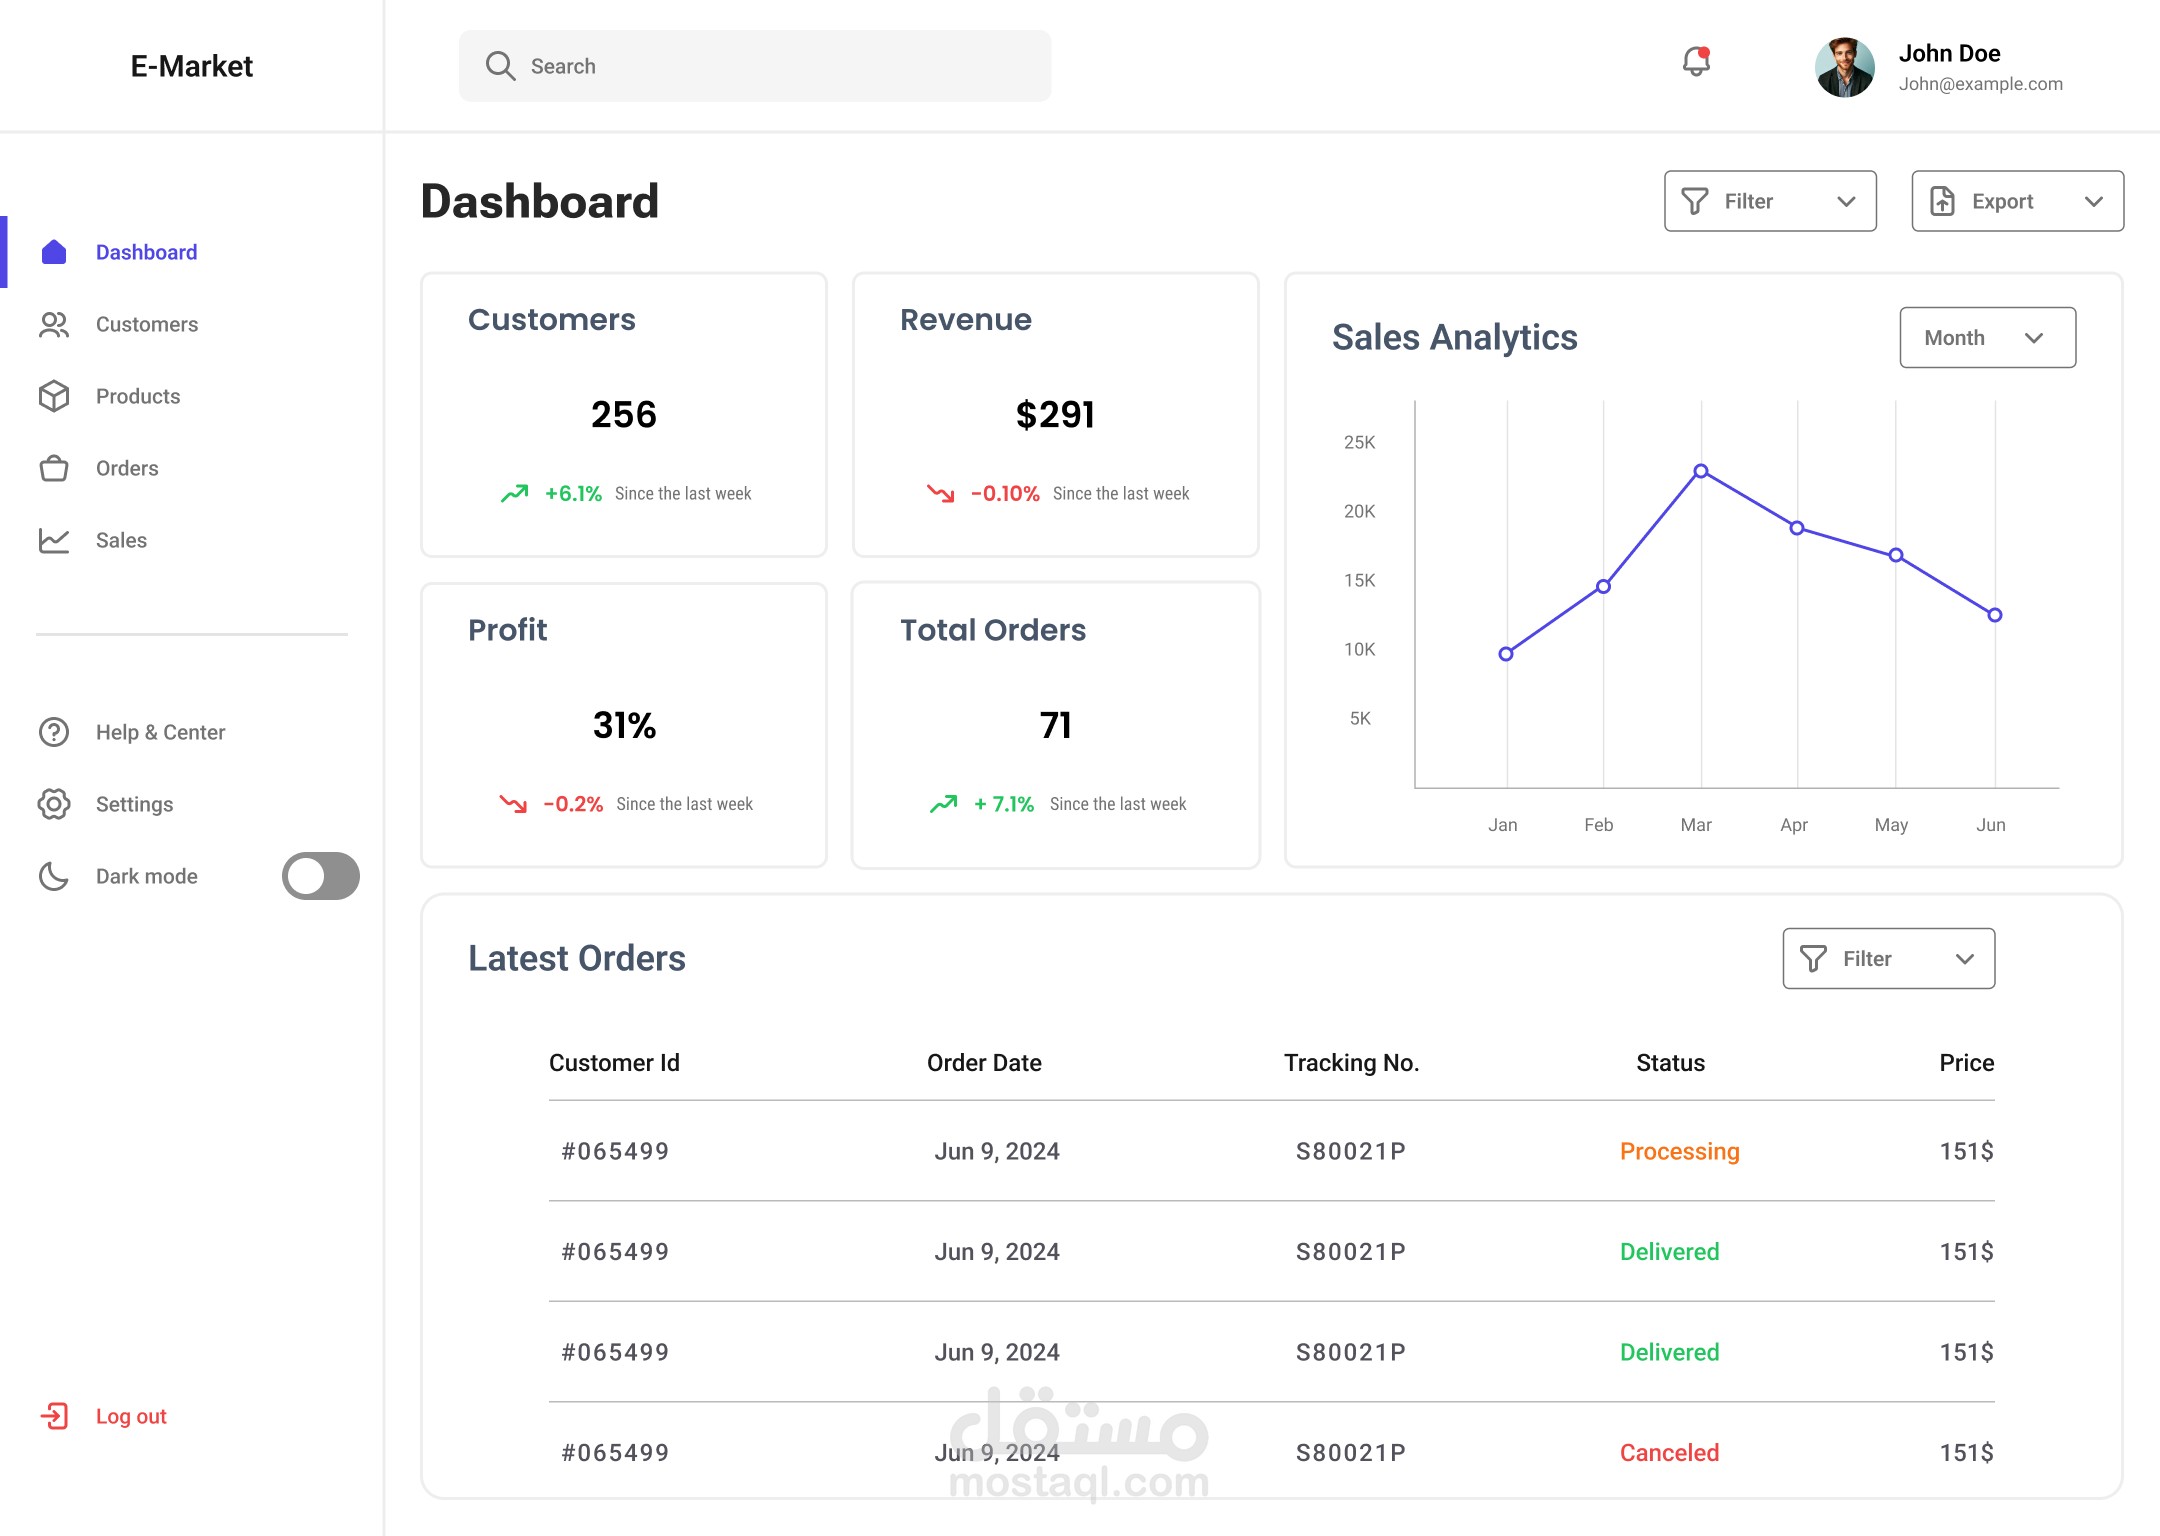Open the Help & Center link
This screenshot has height=1536, width=2160.
tap(160, 732)
